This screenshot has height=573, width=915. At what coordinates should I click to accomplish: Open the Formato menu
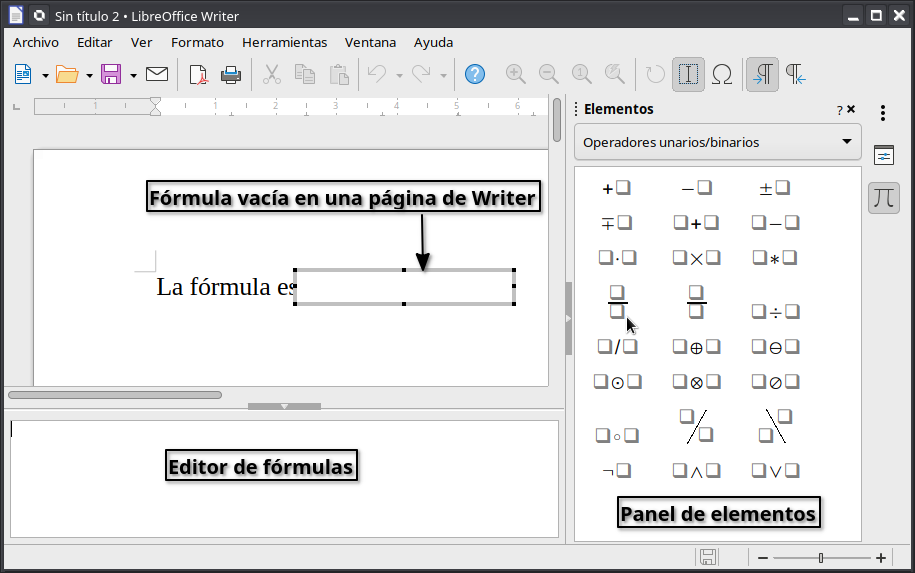[x=197, y=43]
